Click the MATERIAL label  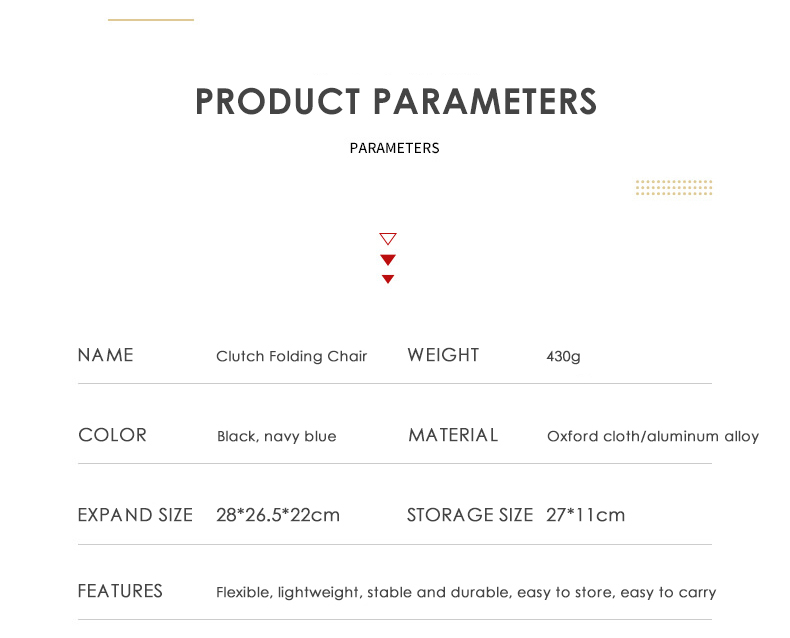coord(453,435)
